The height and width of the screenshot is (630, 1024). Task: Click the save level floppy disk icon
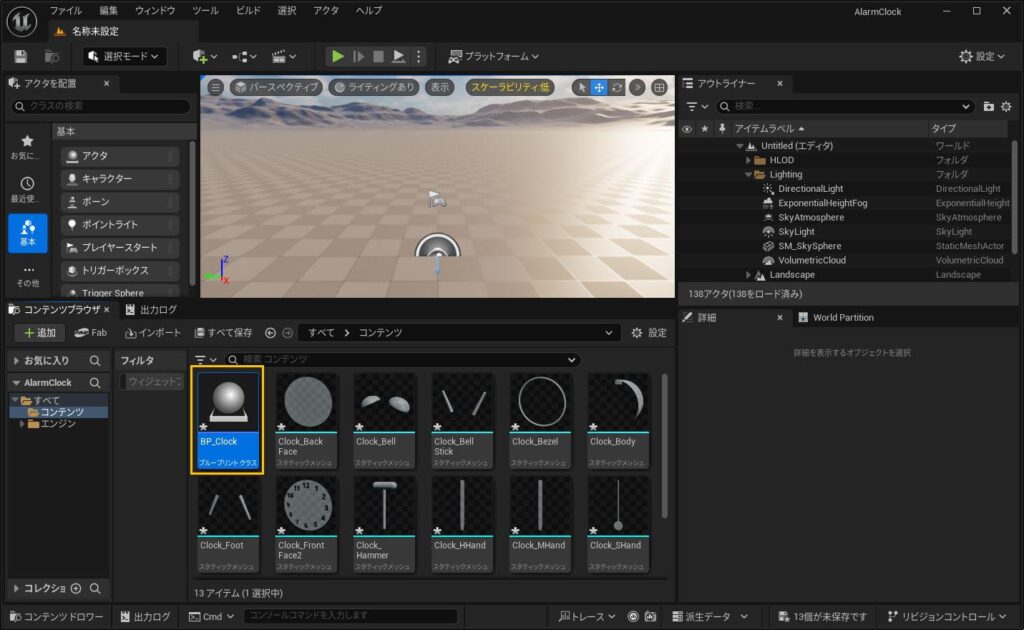point(21,57)
